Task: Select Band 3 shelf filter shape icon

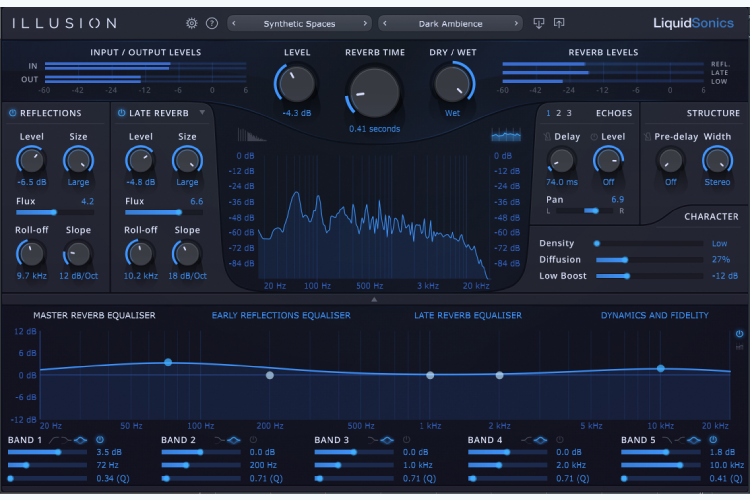Action: [x=373, y=440]
